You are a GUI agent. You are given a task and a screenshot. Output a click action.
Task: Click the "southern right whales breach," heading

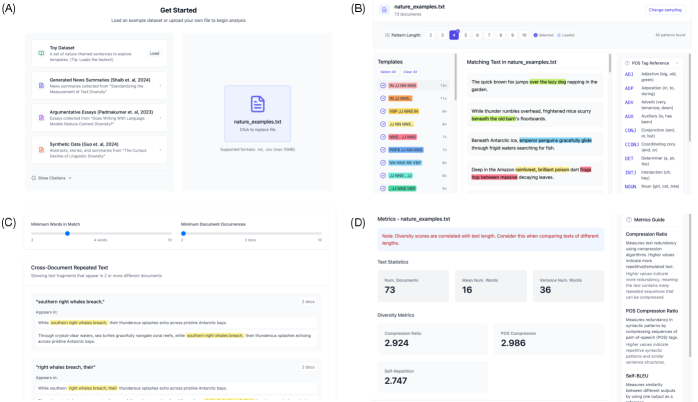[x=70, y=302]
